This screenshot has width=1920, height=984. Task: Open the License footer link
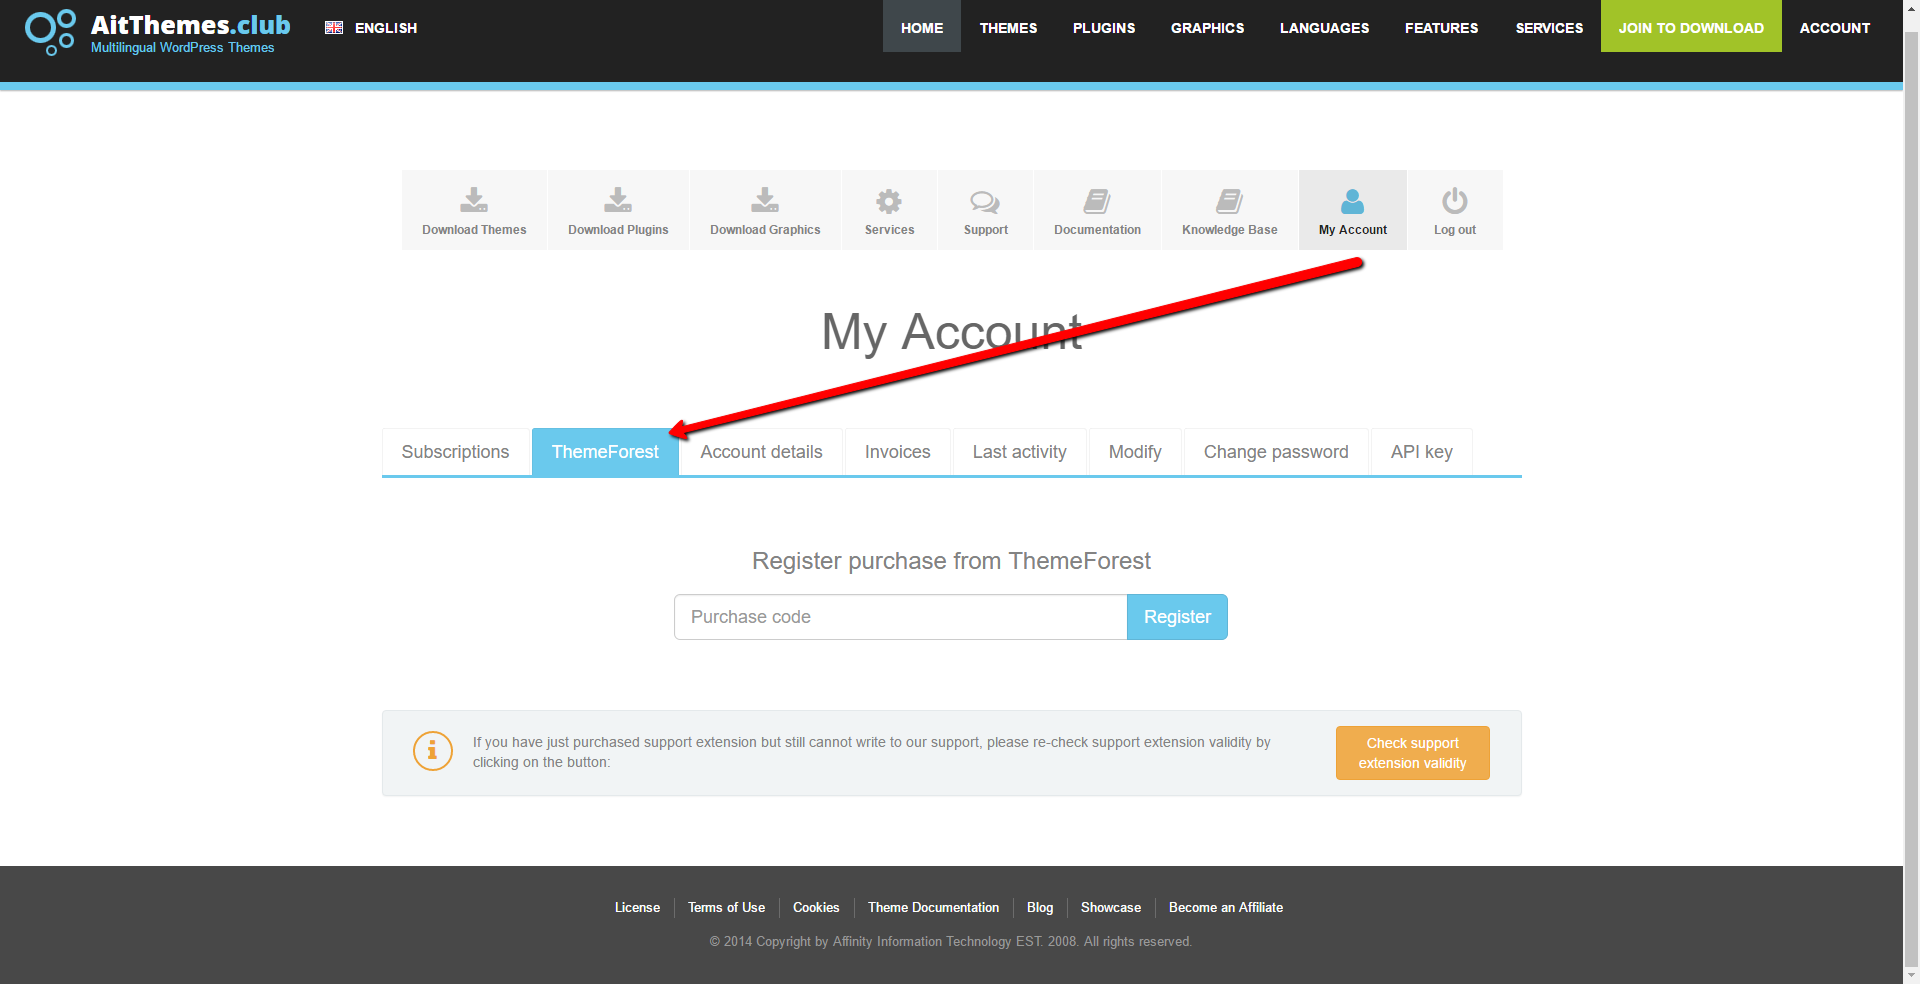637,907
